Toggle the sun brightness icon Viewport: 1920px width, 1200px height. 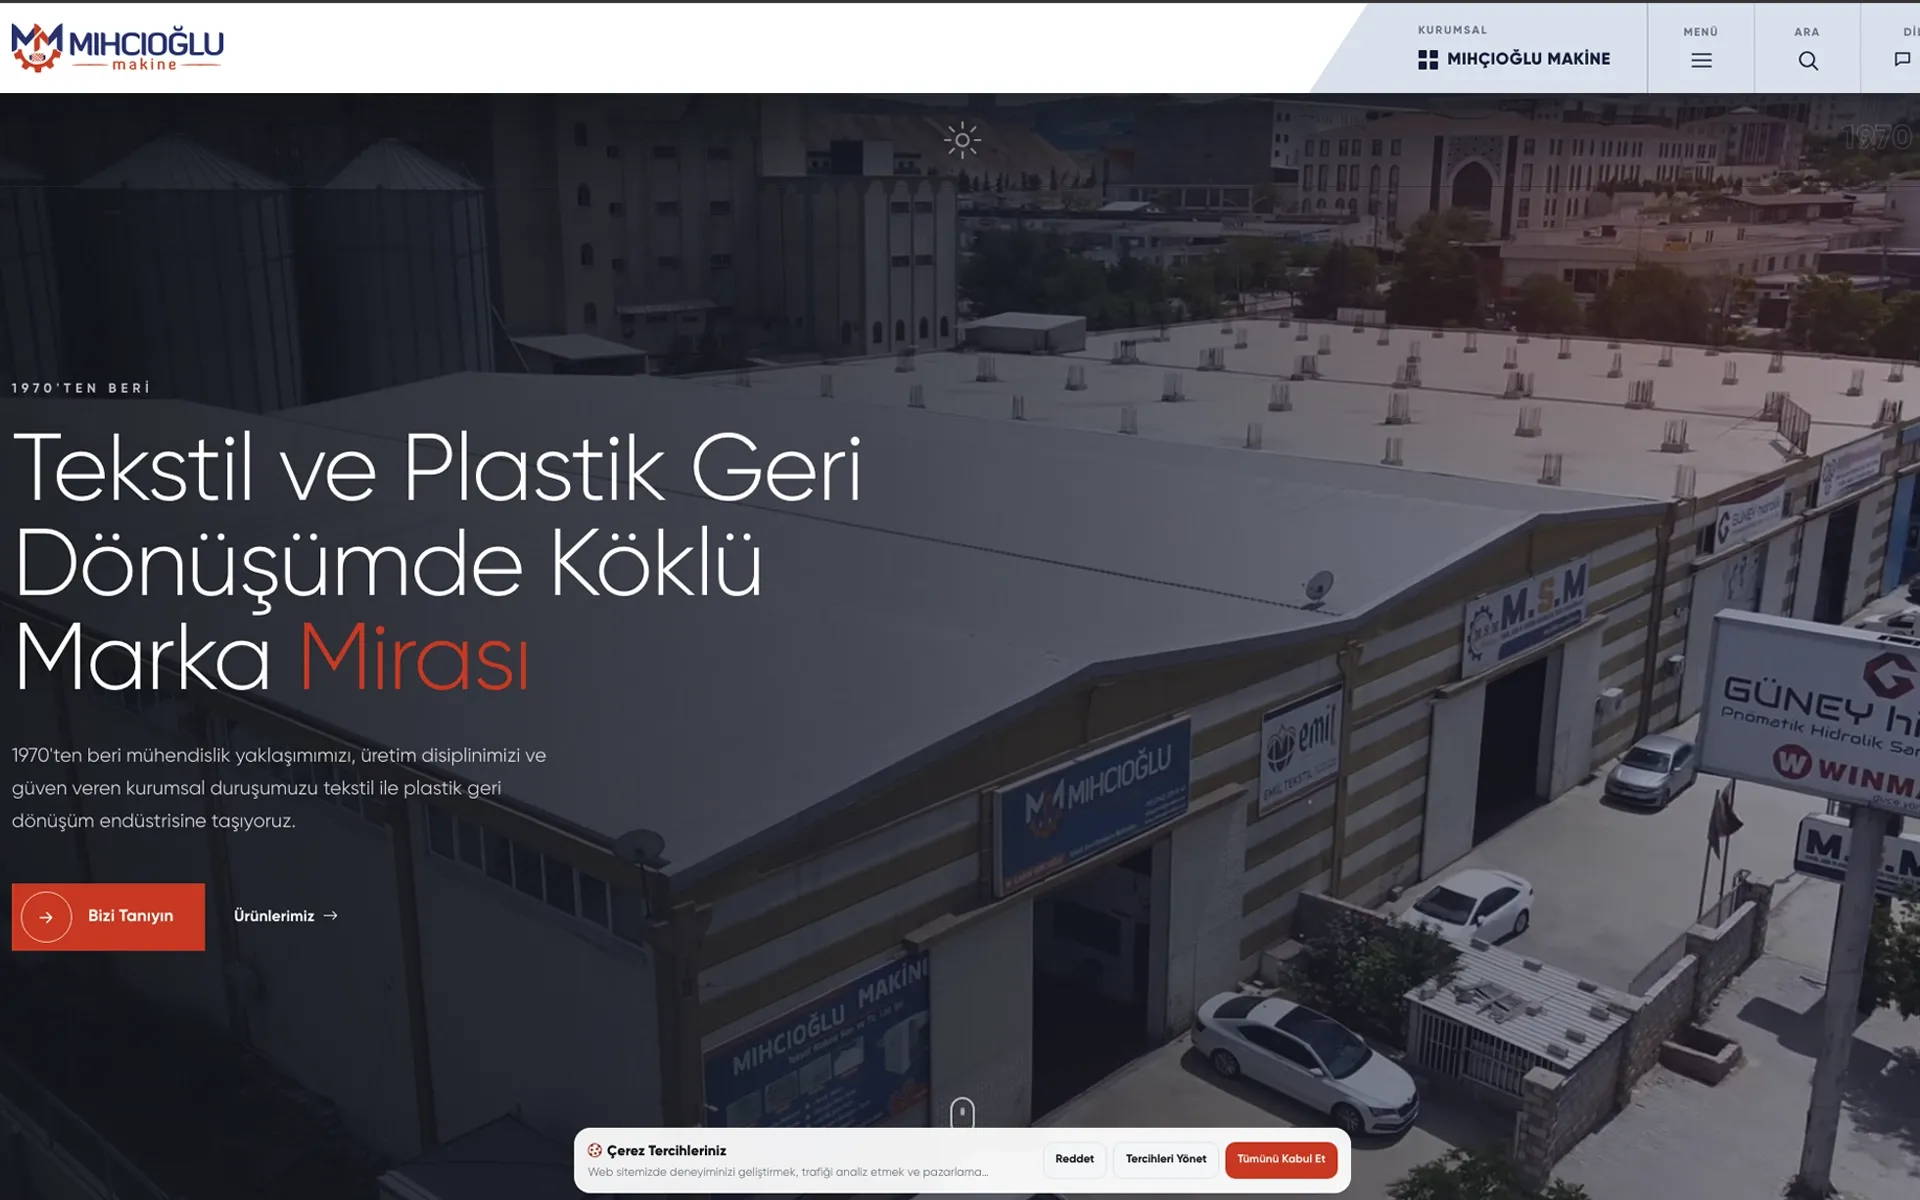(962, 140)
